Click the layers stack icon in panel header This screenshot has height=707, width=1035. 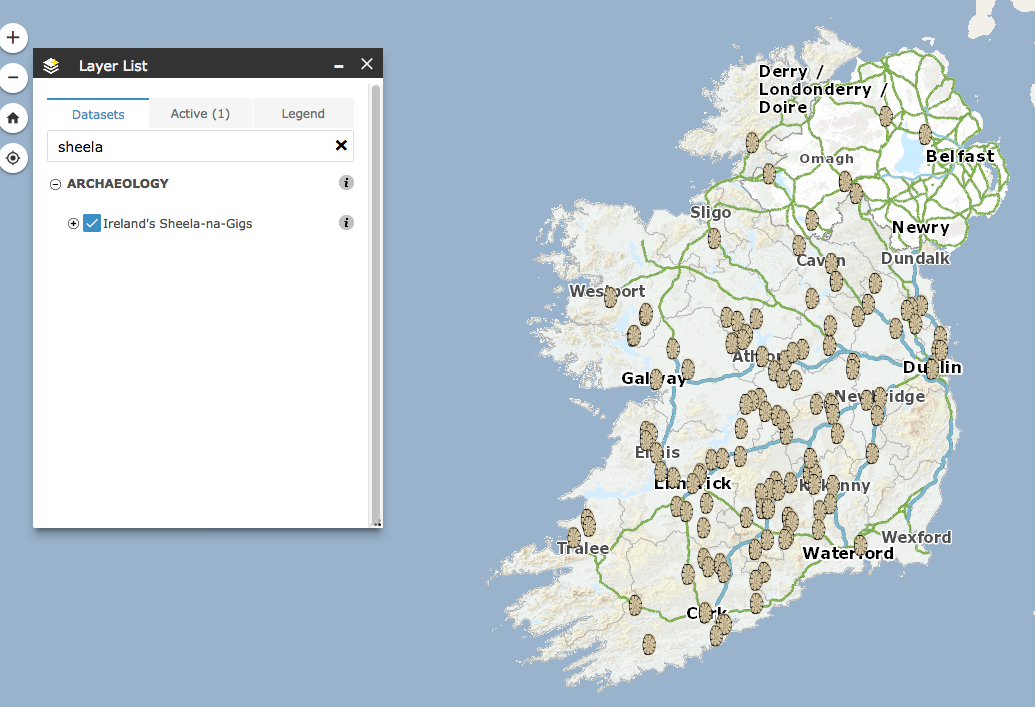pyautogui.click(x=52, y=66)
